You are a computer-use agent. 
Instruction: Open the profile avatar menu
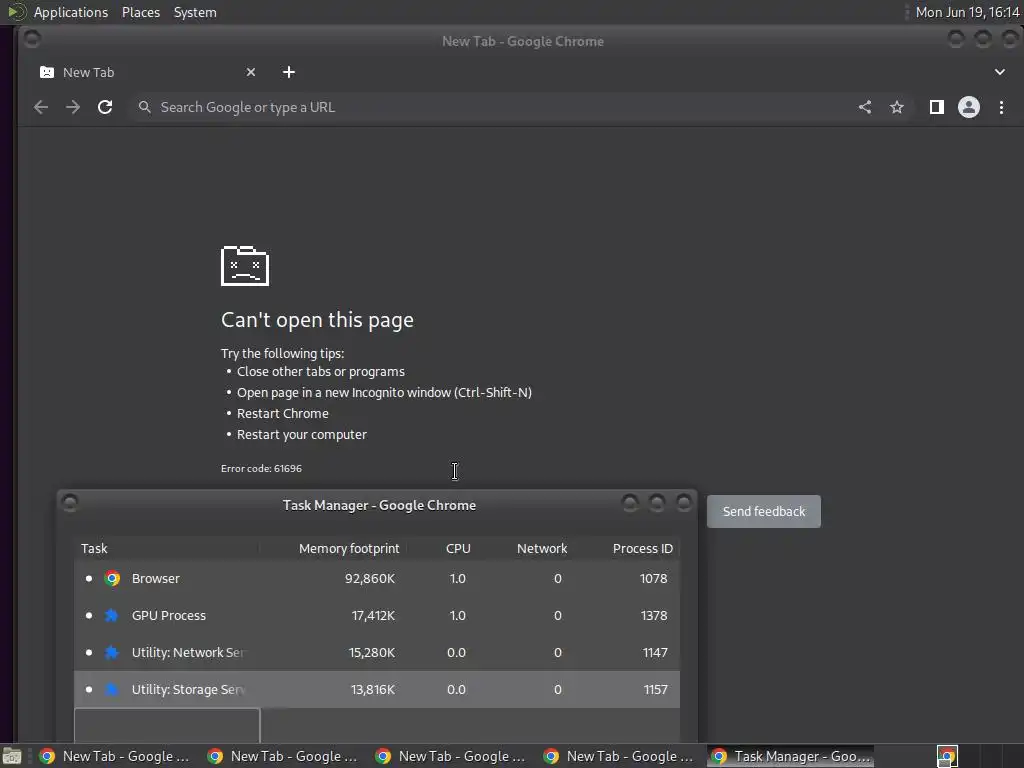click(x=968, y=107)
